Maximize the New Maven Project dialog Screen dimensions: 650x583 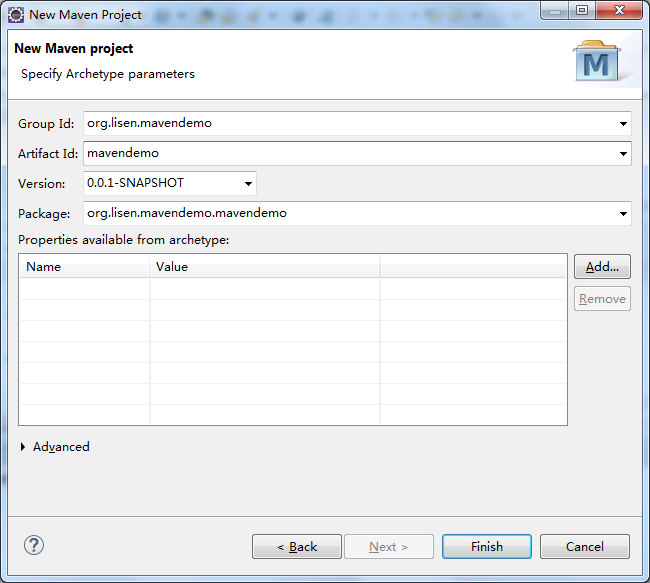coord(582,10)
